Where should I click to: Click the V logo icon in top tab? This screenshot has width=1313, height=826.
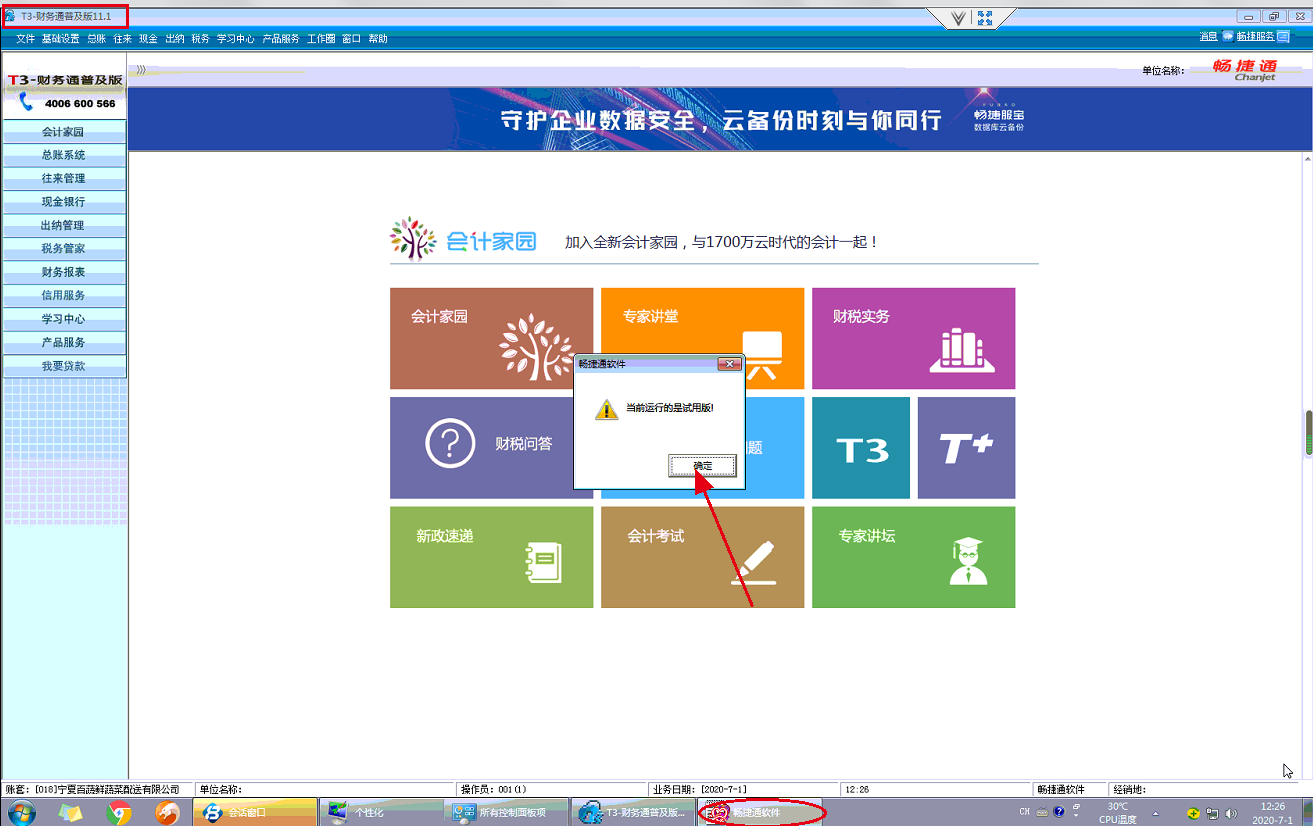point(958,17)
